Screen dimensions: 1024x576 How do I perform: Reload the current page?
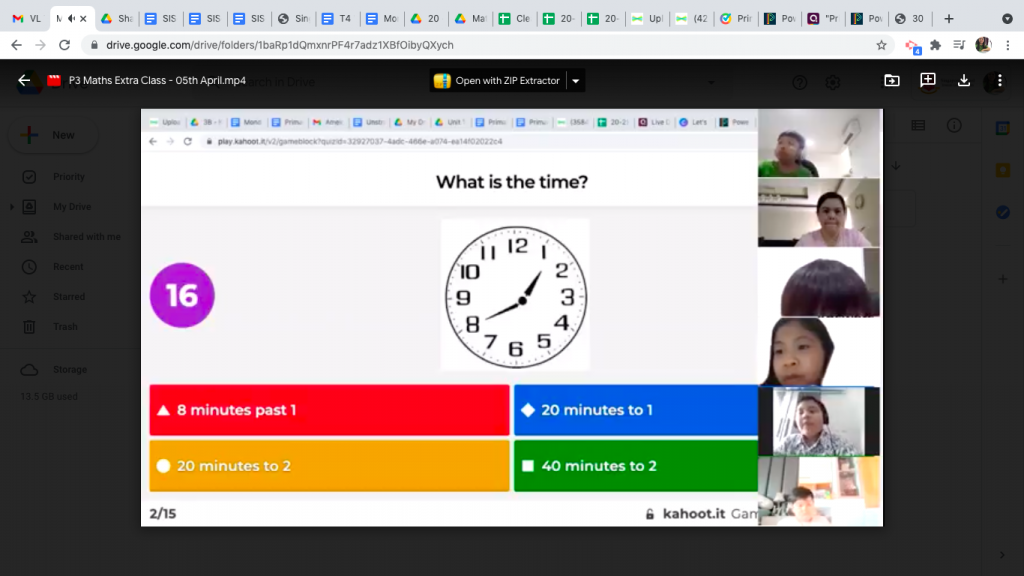65,45
